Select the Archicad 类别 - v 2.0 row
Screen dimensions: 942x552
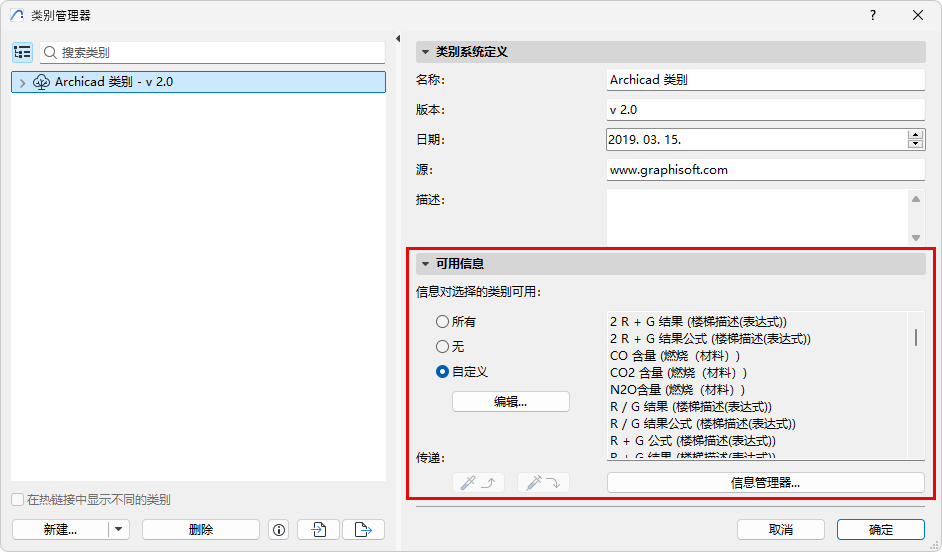(x=198, y=82)
